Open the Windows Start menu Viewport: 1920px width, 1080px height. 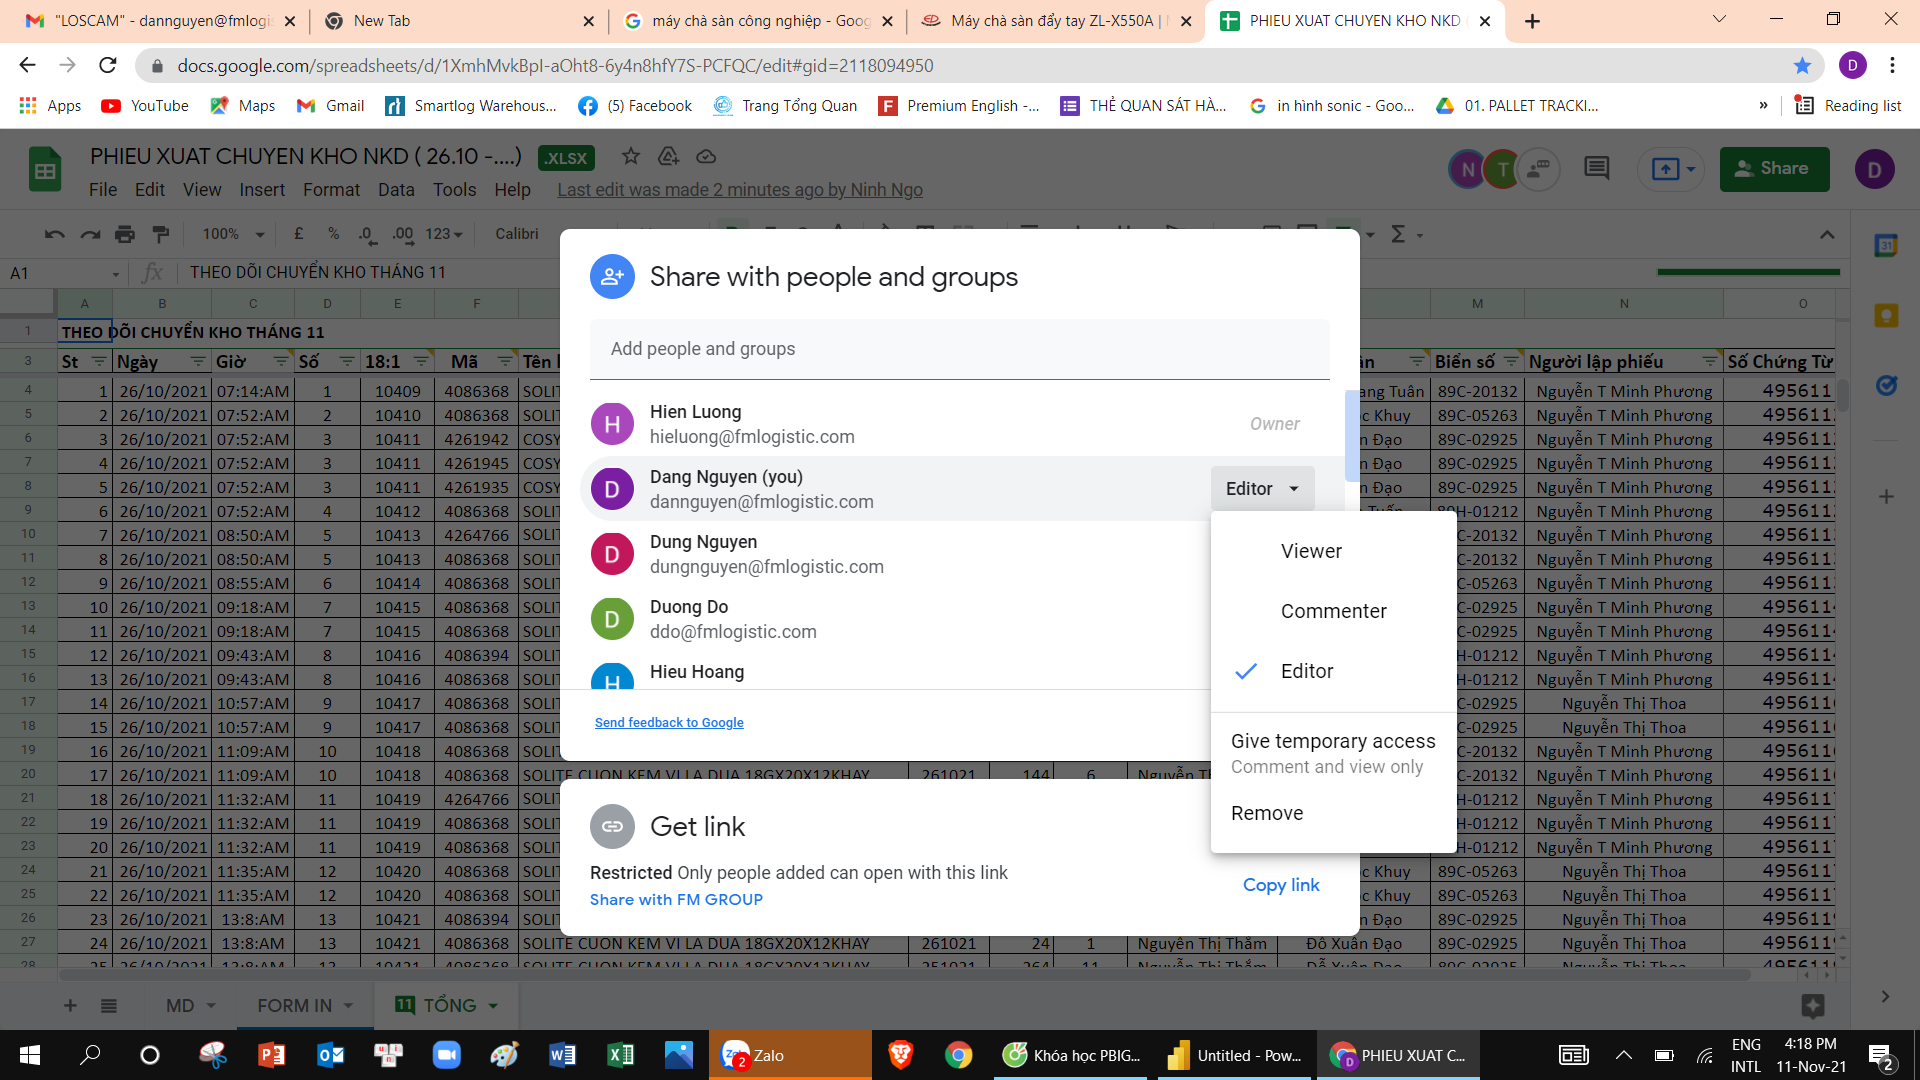30,1055
